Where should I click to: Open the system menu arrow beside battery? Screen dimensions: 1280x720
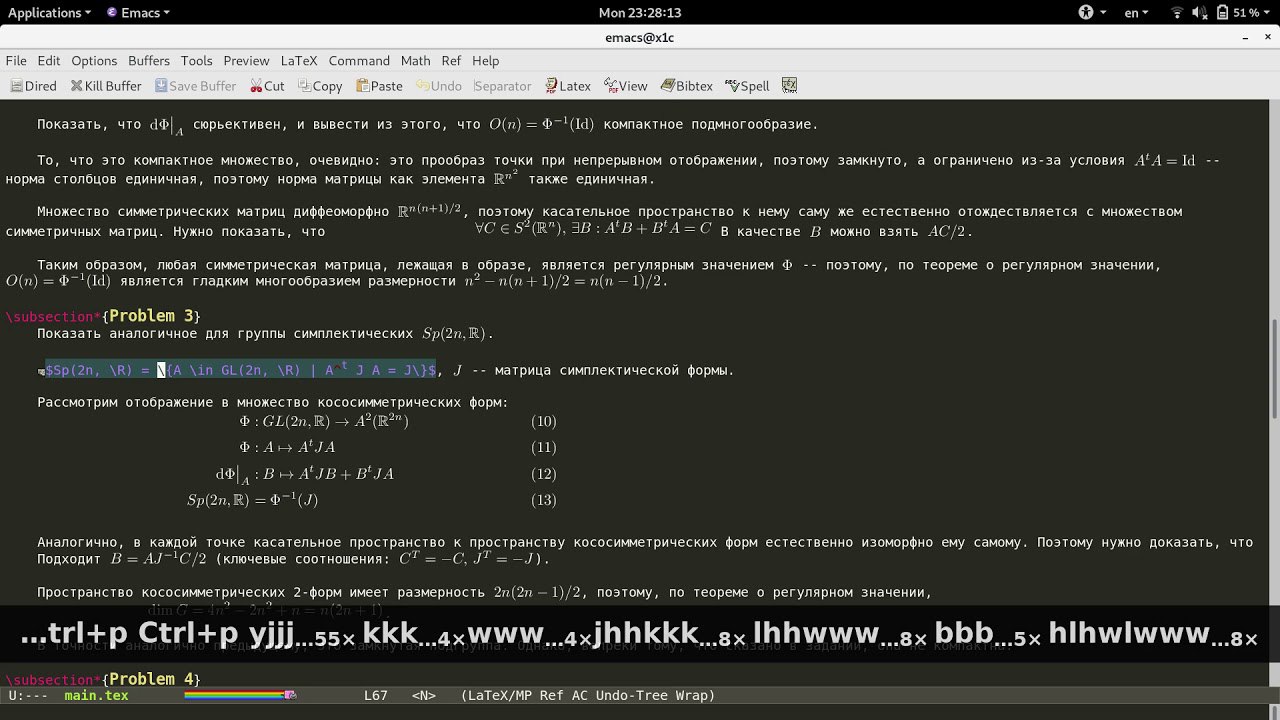(1269, 12)
